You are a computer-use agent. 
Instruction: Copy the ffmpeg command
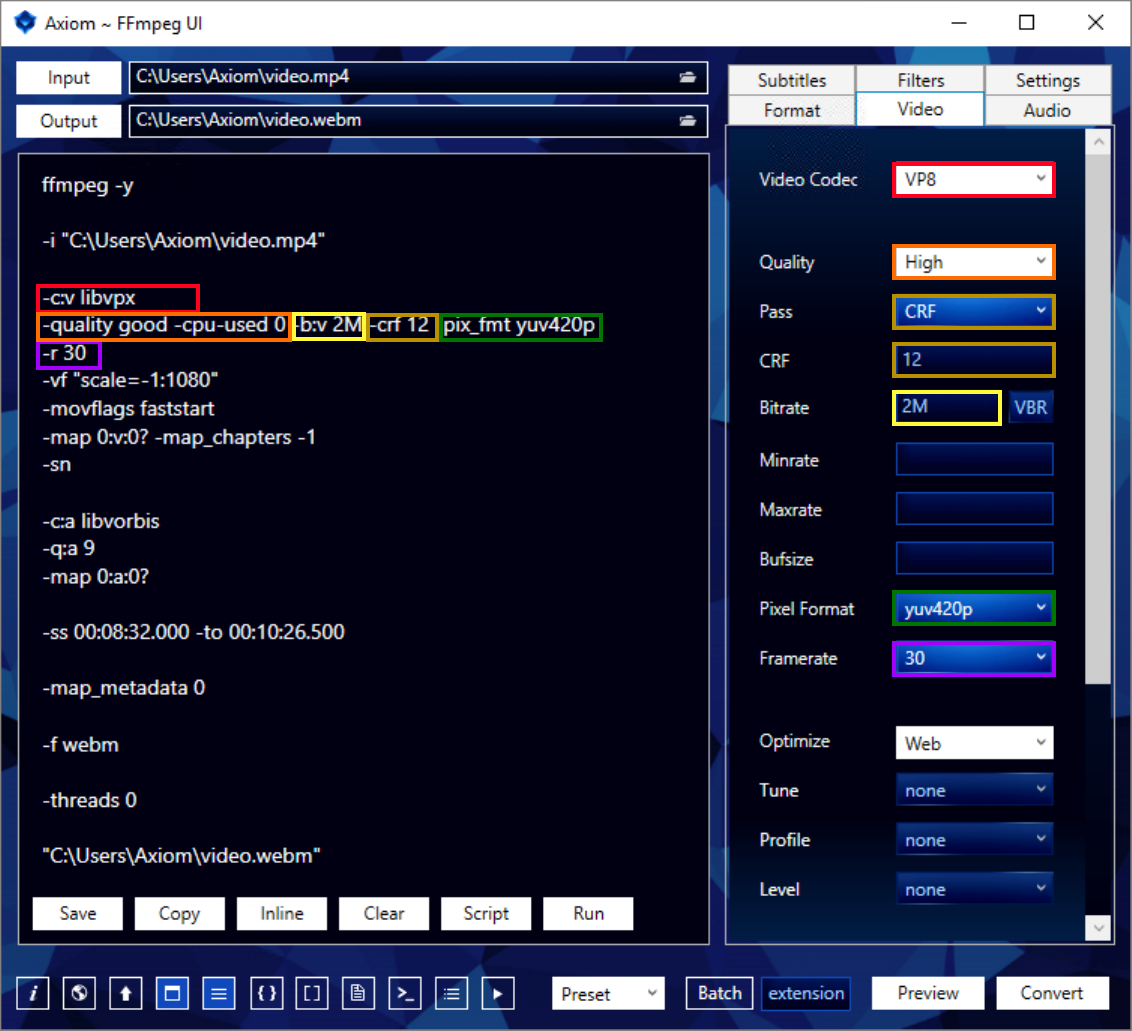point(180,913)
